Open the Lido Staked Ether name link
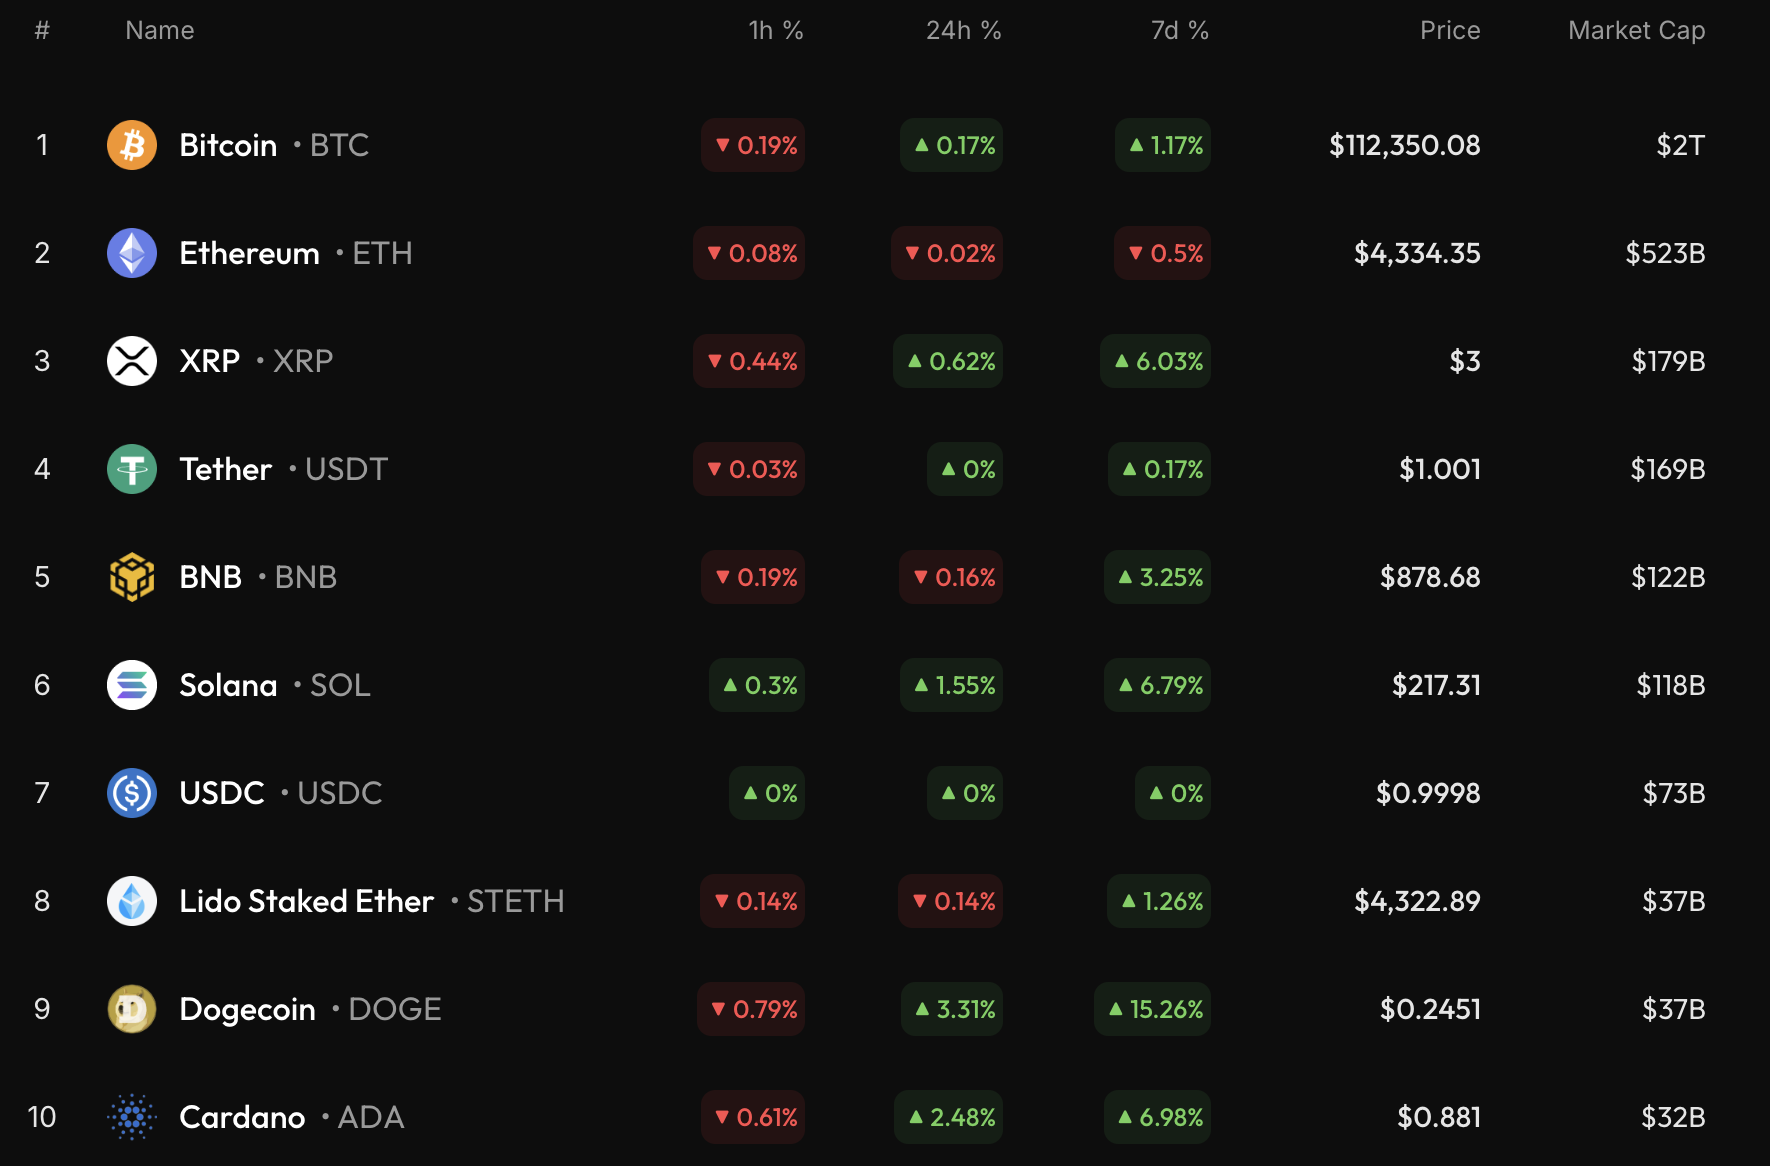This screenshot has width=1770, height=1166. pos(306,901)
